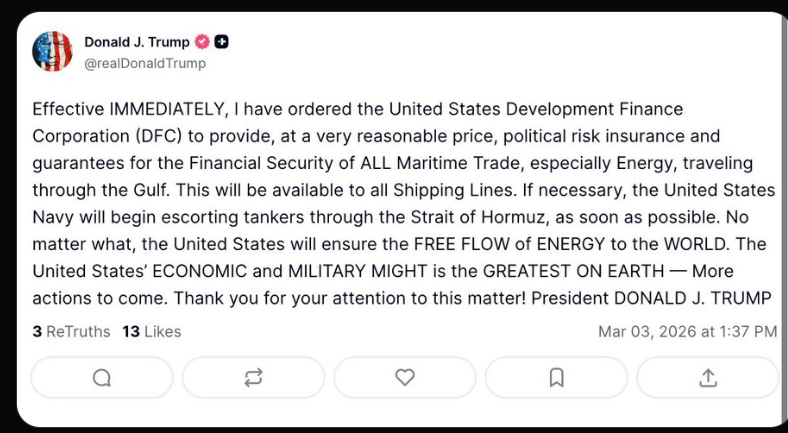The height and width of the screenshot is (433, 788).
Task: Click the red verified checkmark badge
Action: [201, 42]
